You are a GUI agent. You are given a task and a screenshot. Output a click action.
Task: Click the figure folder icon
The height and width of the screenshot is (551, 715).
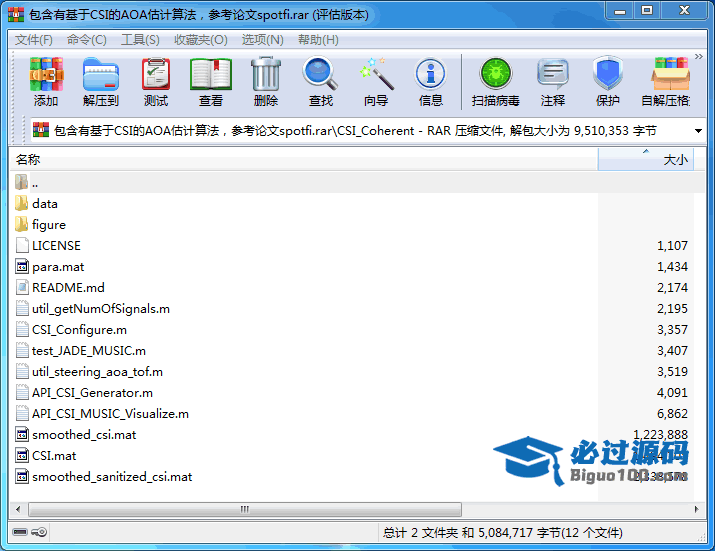21,224
